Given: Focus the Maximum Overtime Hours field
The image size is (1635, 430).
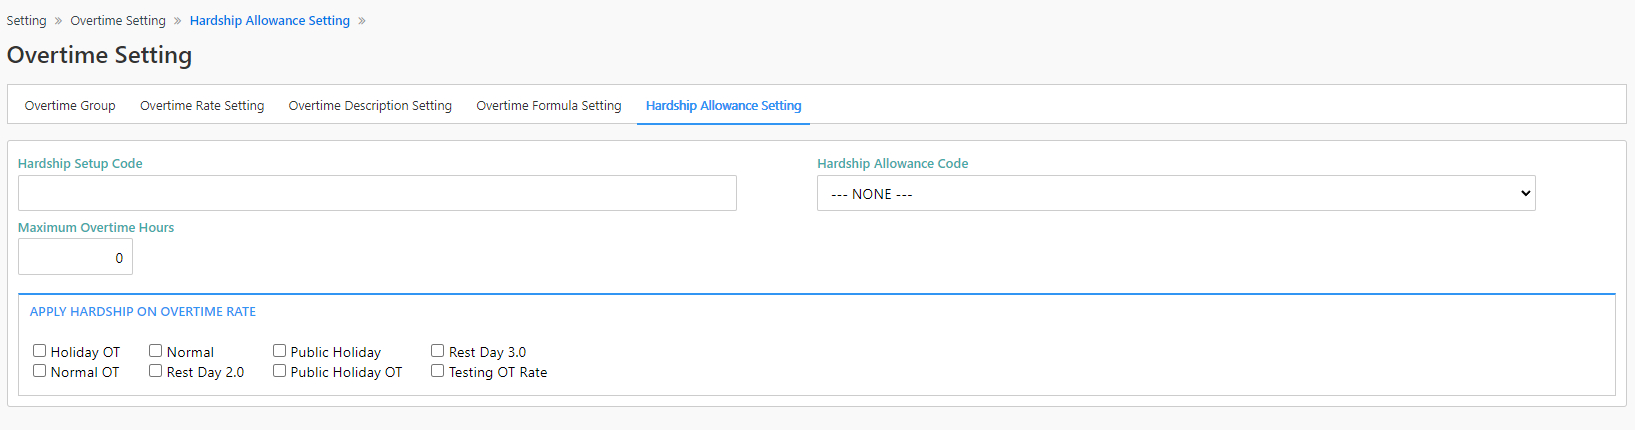Looking at the screenshot, I should [x=75, y=257].
